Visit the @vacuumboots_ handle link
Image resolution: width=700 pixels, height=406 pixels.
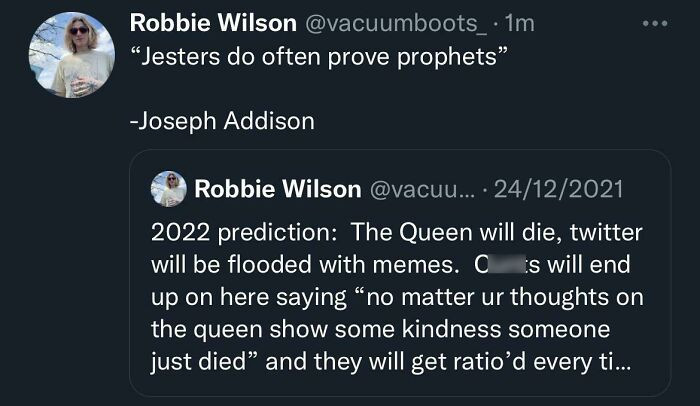396,23
